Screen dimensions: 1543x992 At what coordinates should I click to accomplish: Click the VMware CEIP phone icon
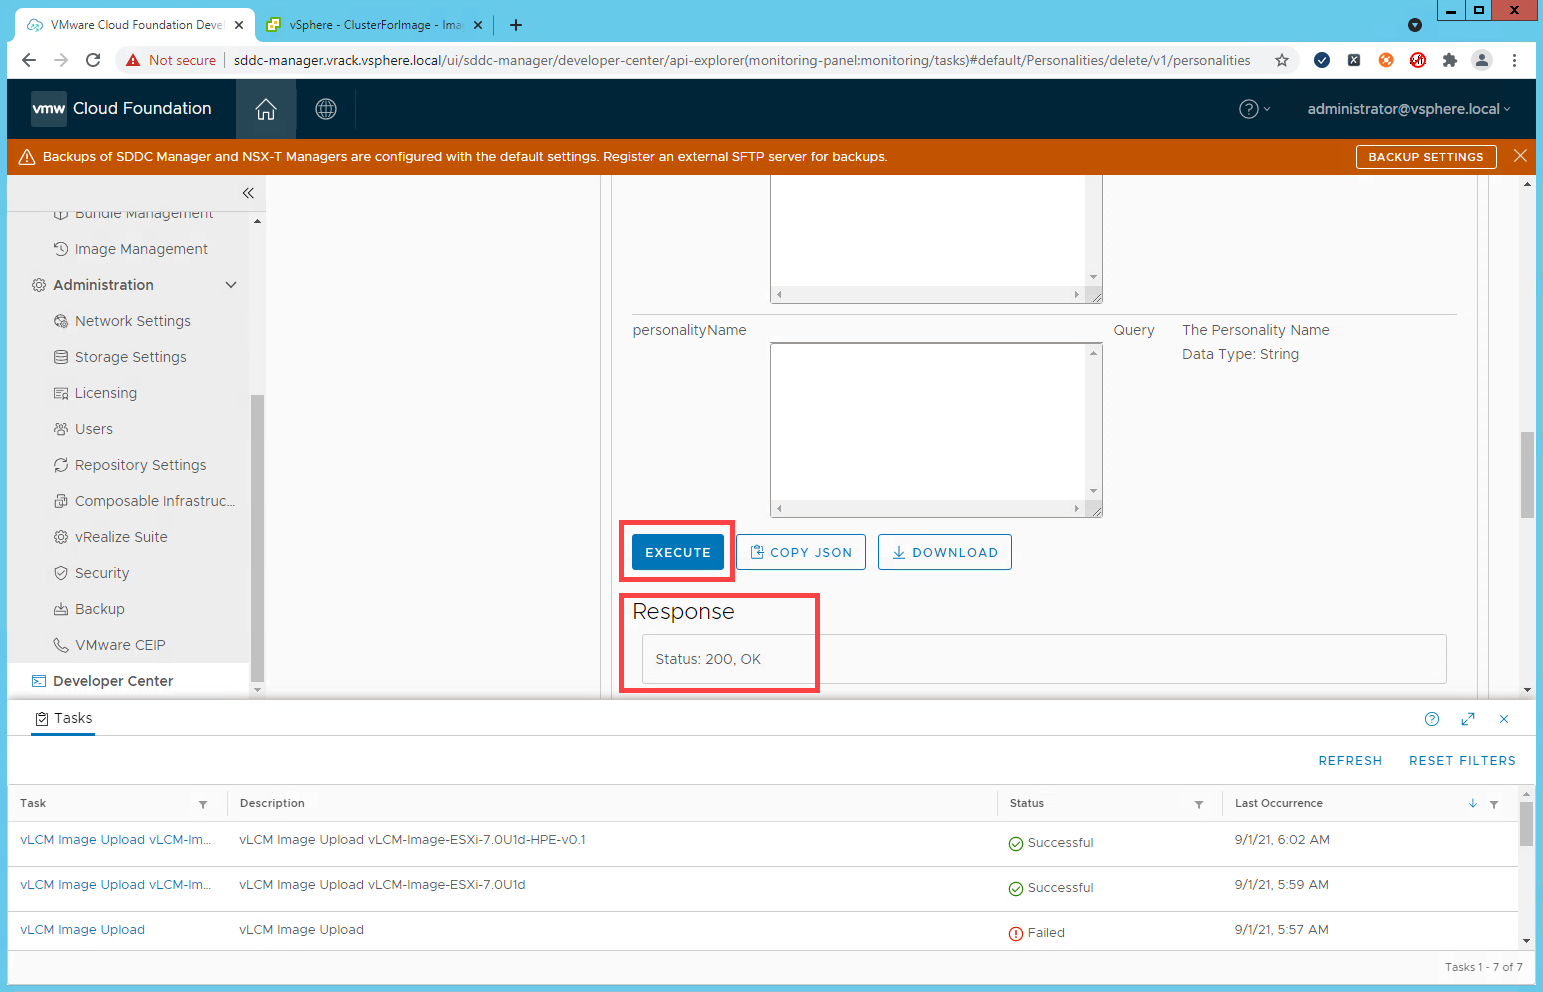click(x=61, y=645)
